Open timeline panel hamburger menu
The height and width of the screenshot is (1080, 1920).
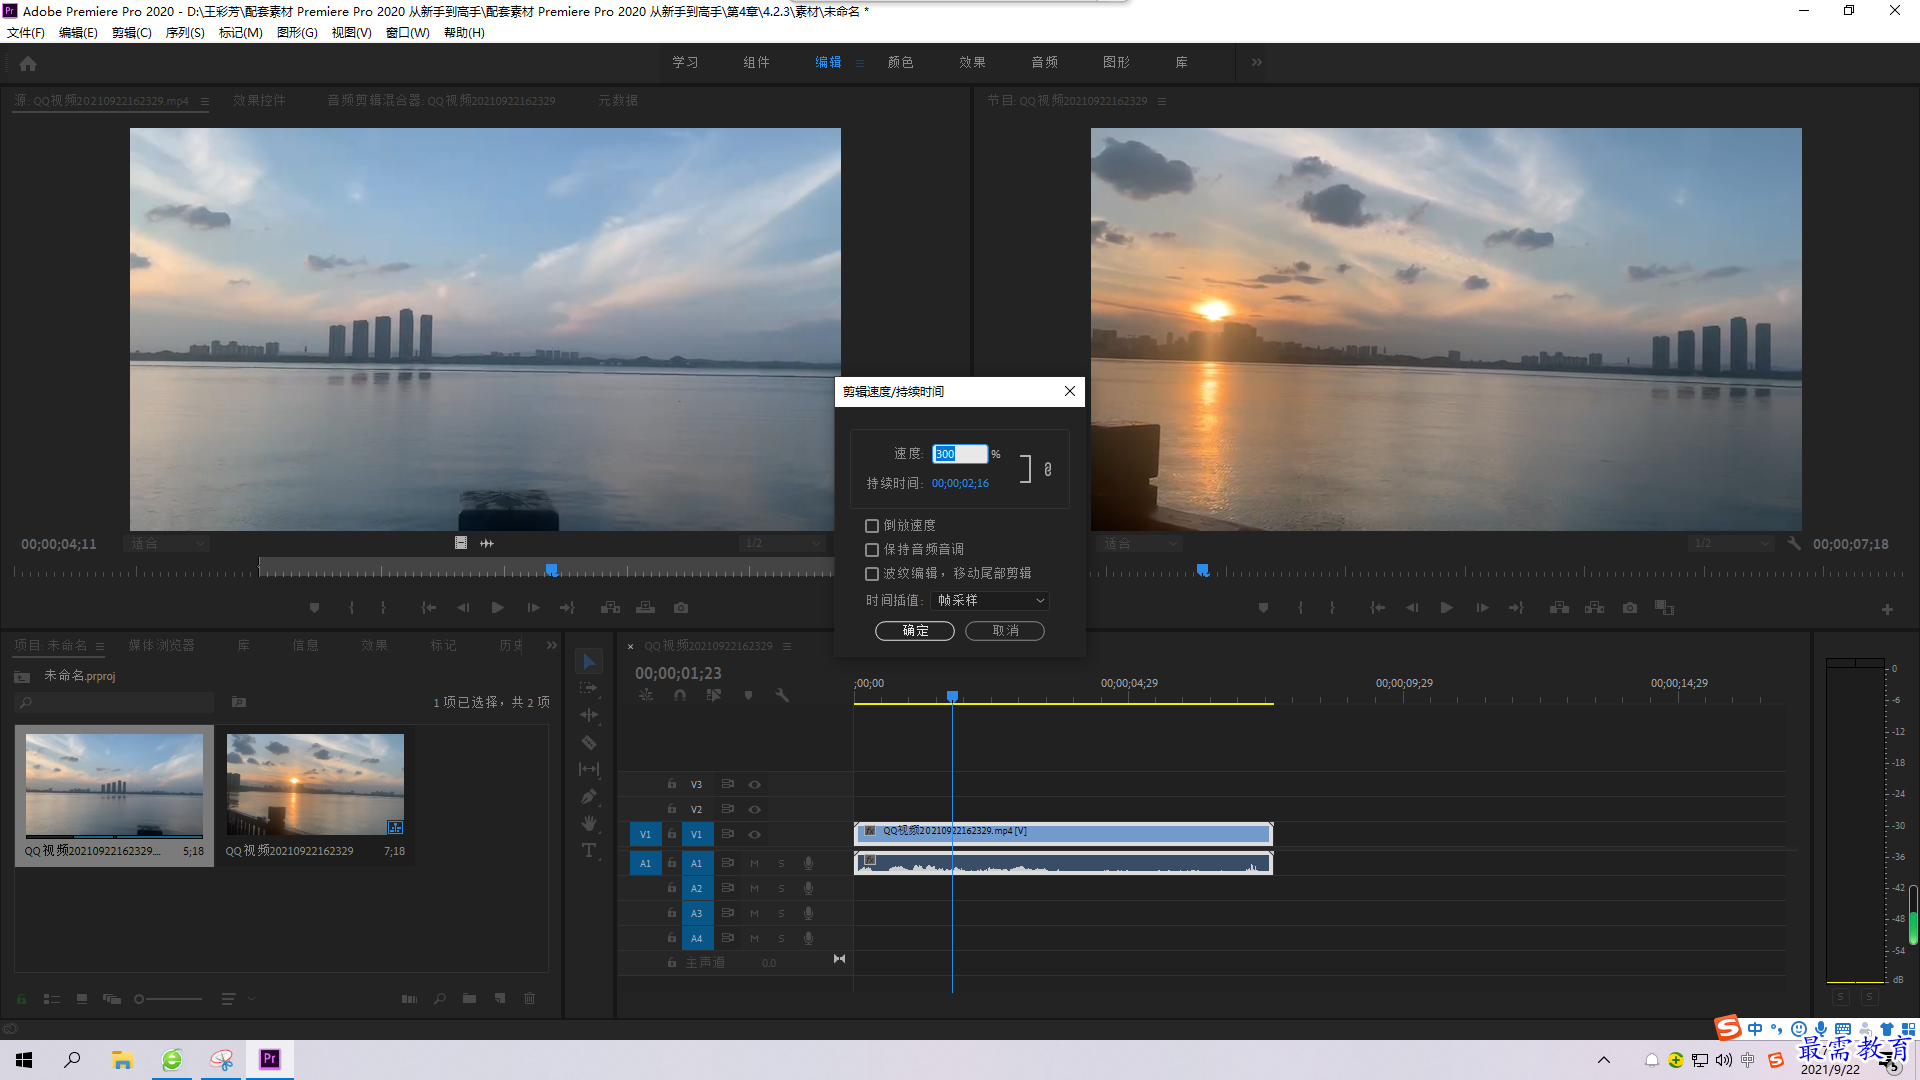click(x=787, y=647)
